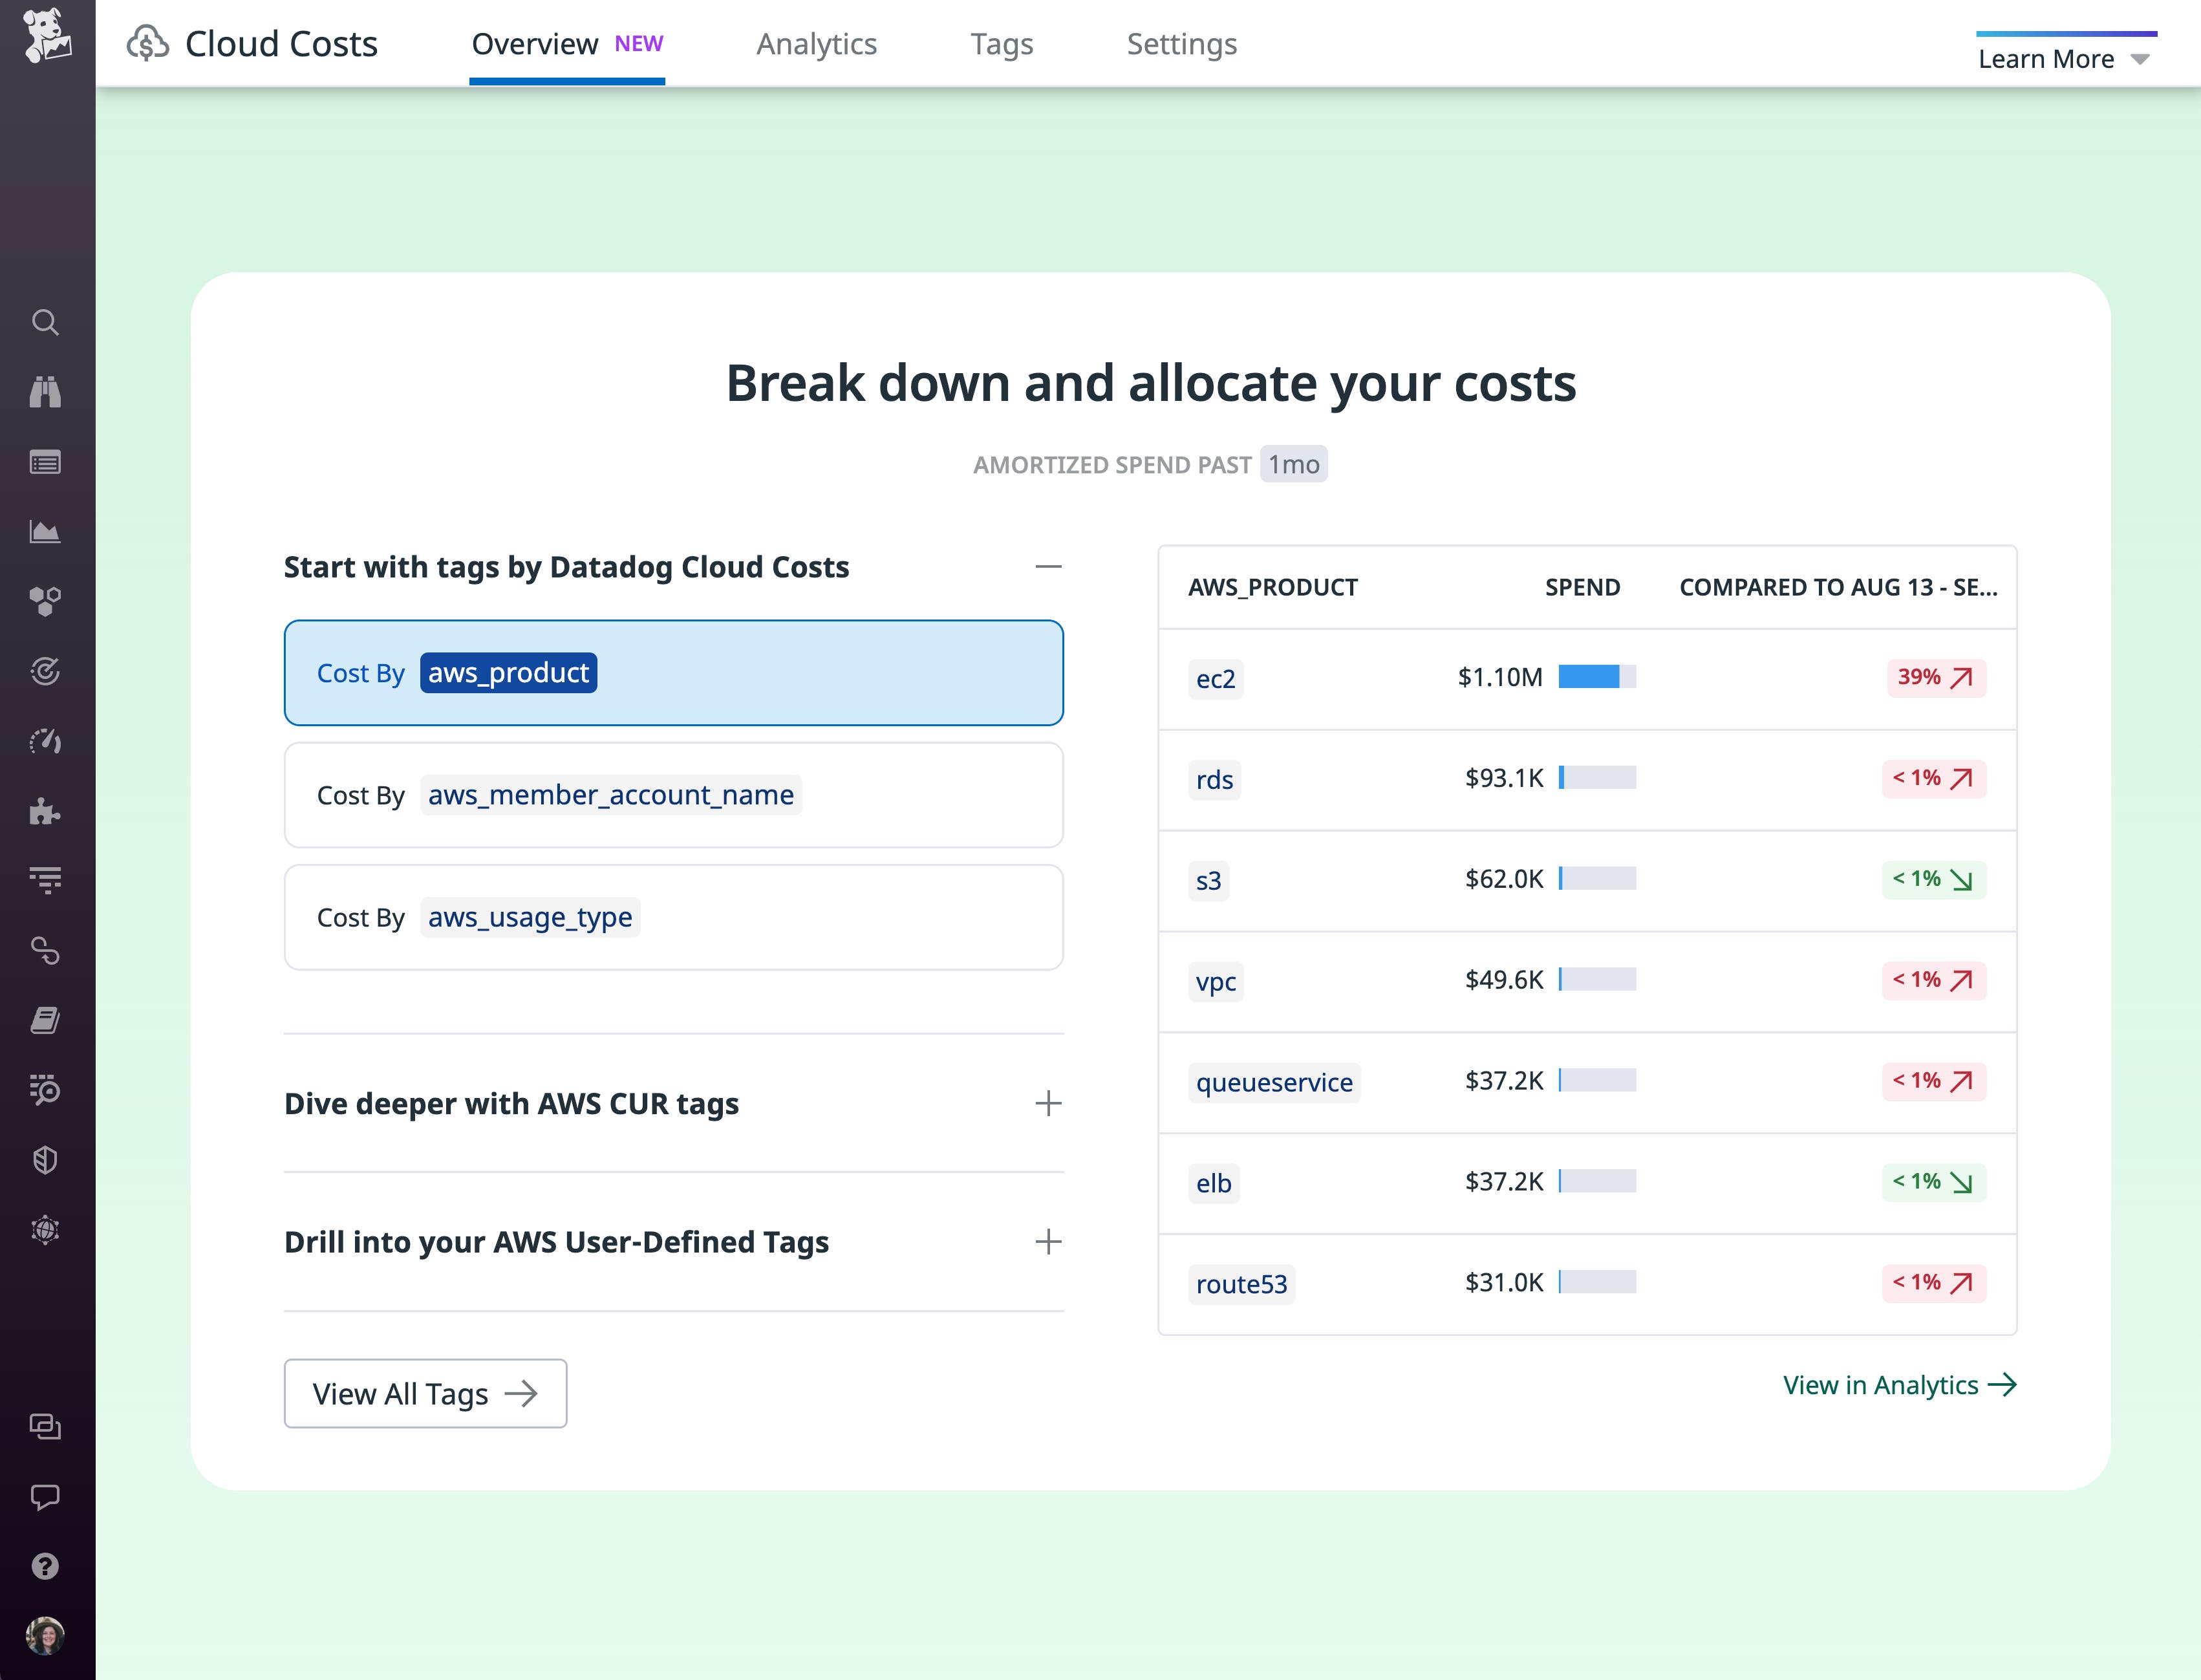Select Cost By aws_member_account_name option

[673, 795]
